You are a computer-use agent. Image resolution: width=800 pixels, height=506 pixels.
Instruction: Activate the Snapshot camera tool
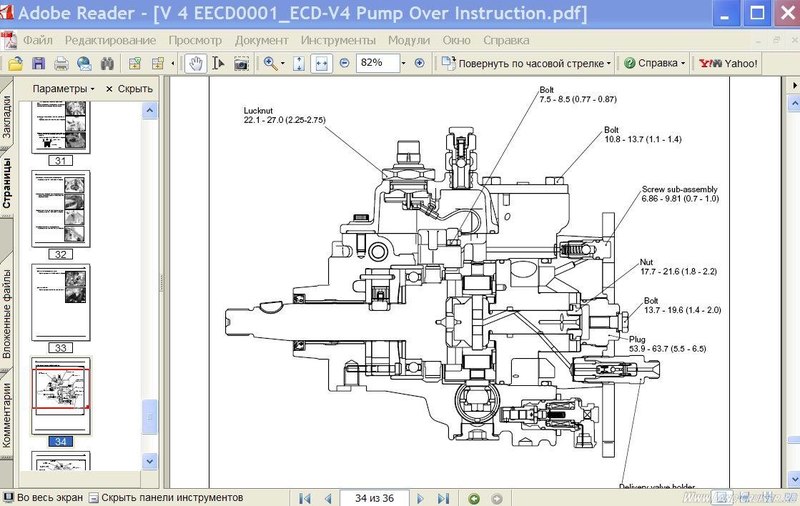pos(241,63)
